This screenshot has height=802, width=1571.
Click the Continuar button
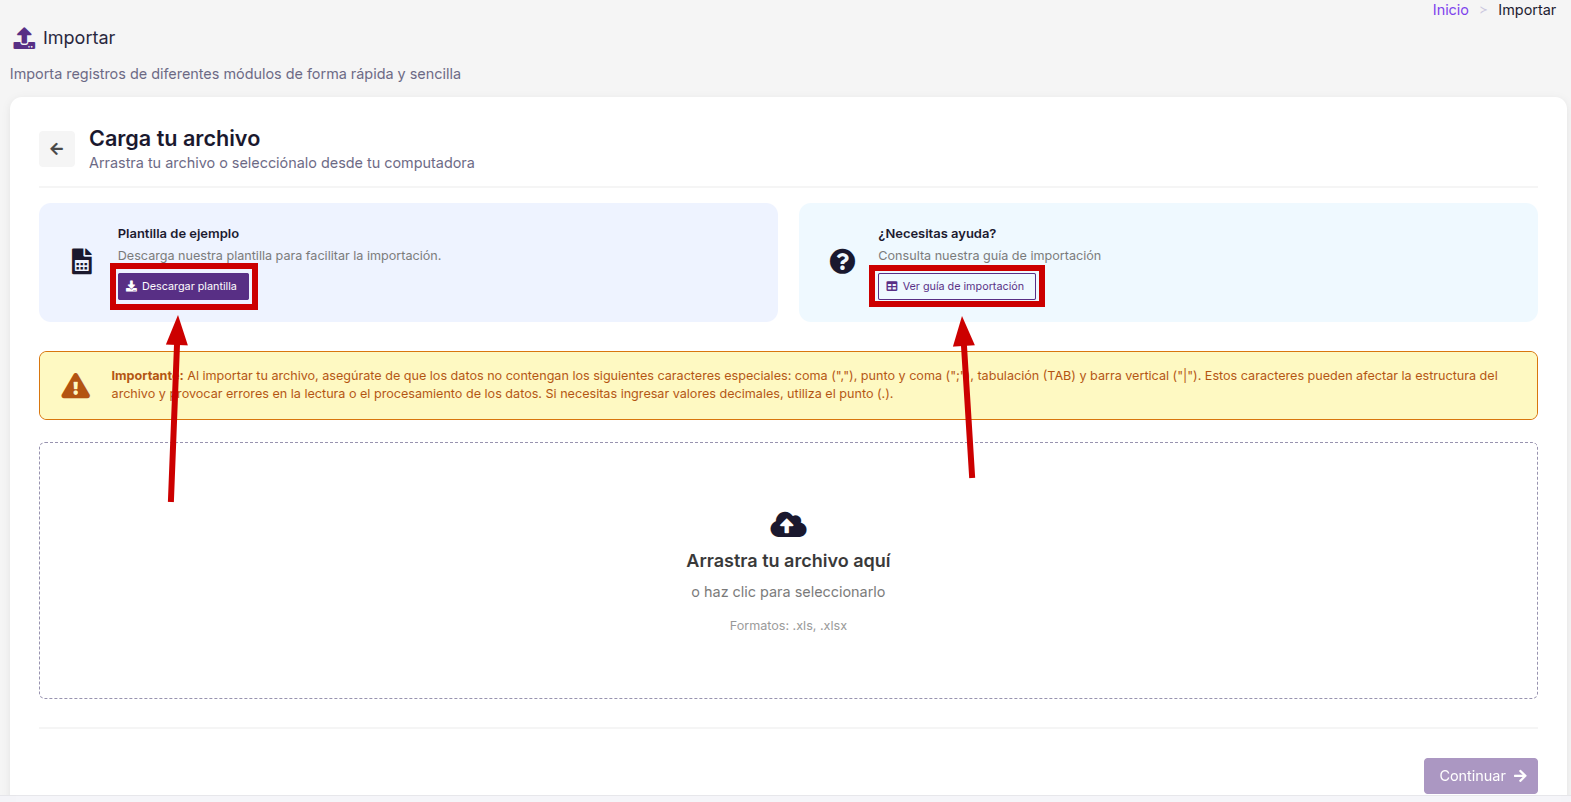(1480, 776)
